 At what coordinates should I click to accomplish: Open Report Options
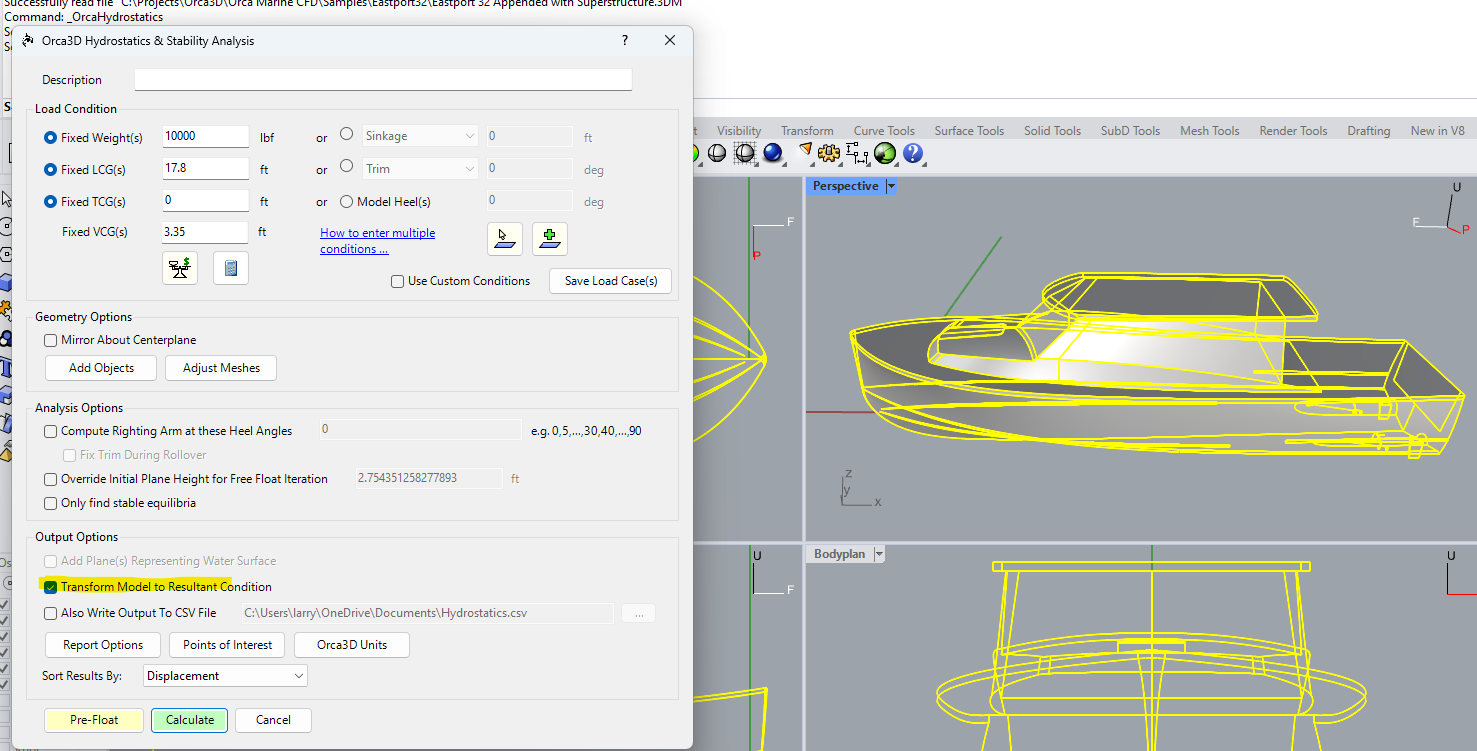coord(103,645)
